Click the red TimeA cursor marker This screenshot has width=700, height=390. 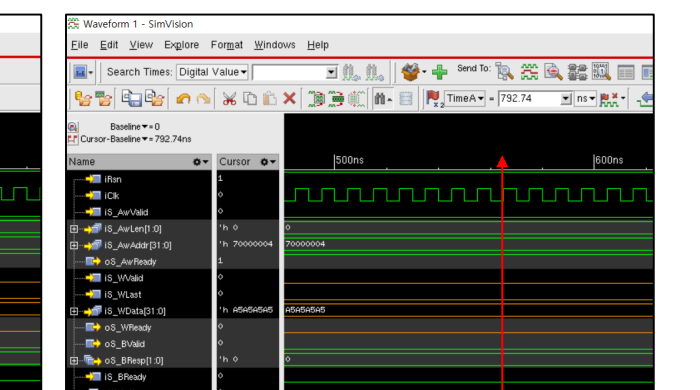(x=502, y=162)
